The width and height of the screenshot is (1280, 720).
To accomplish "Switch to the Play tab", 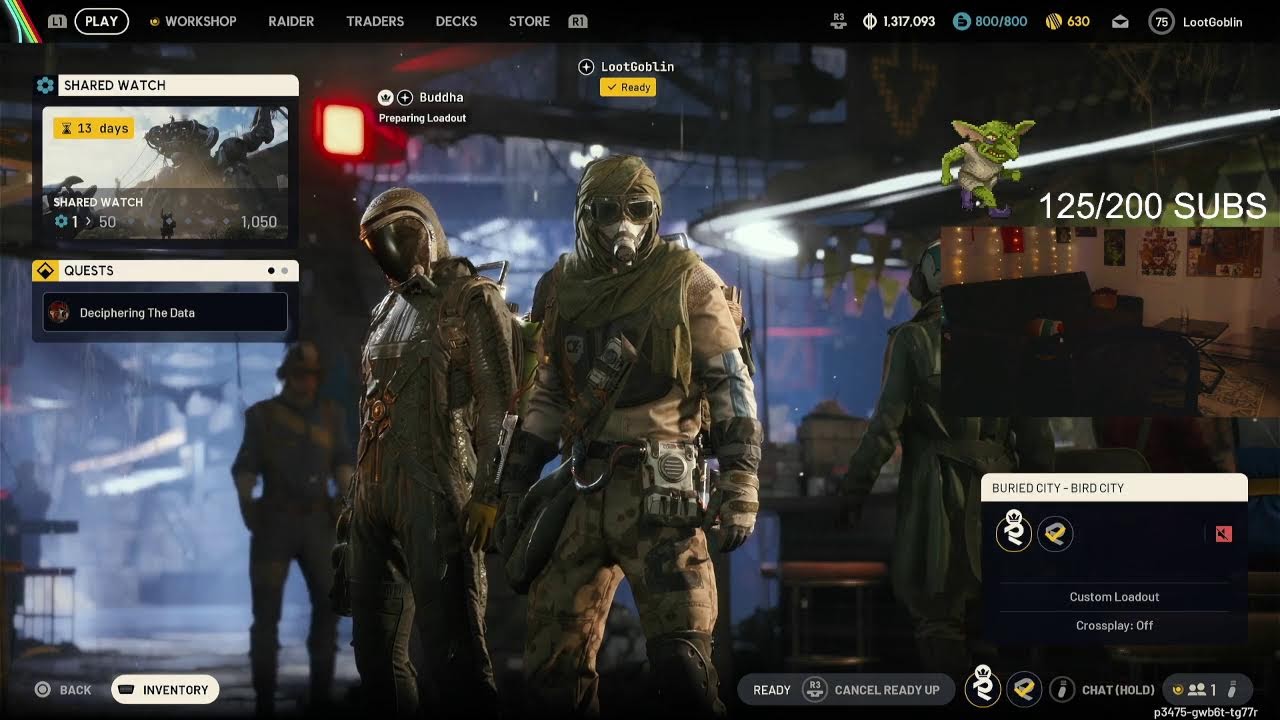I will tap(101, 21).
